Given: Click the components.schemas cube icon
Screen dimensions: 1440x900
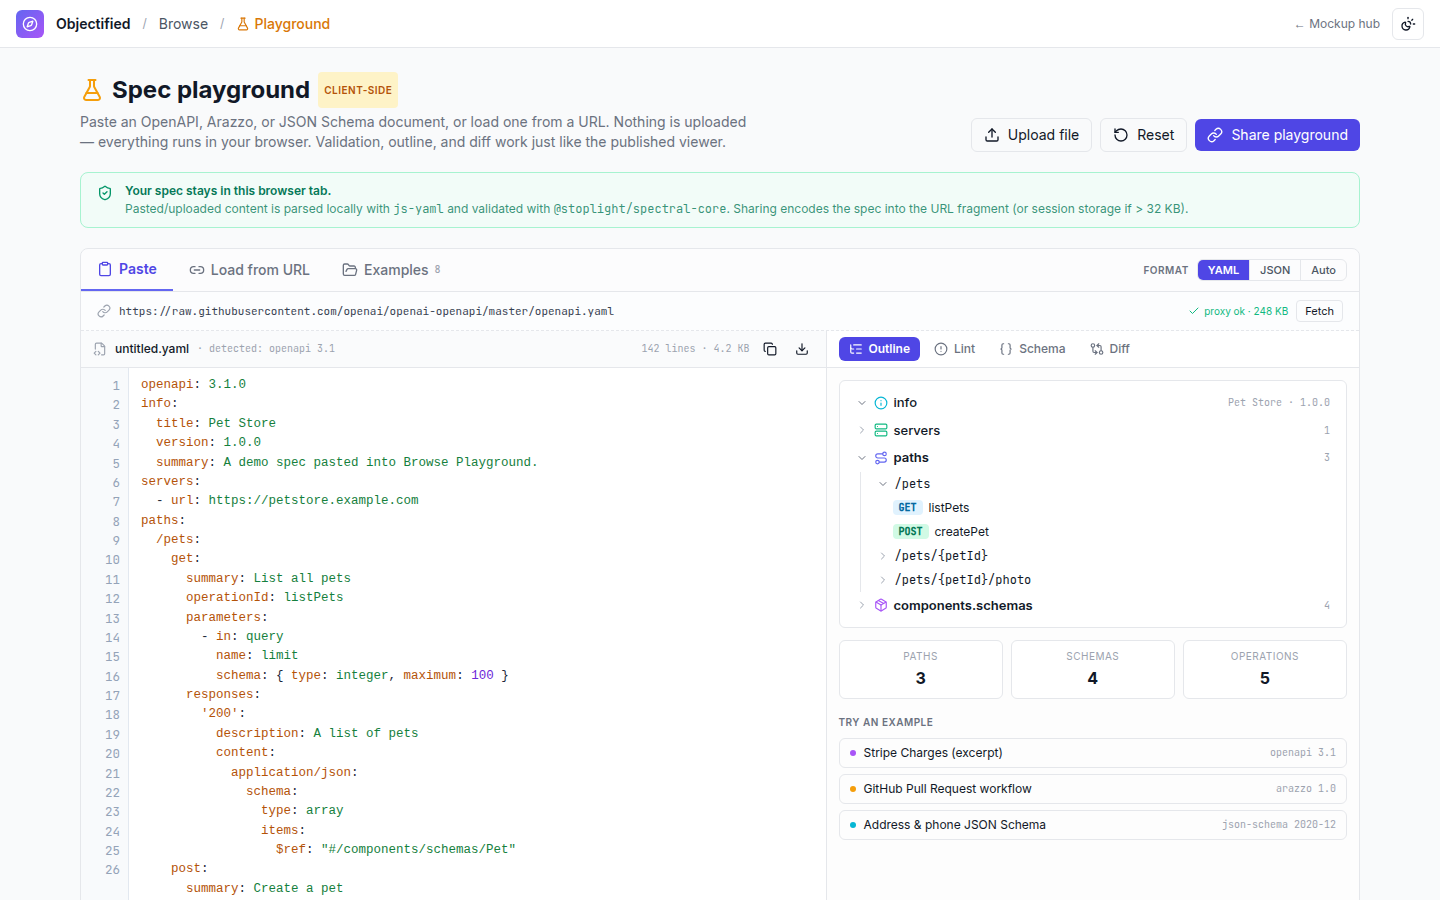Looking at the screenshot, I should pos(881,605).
